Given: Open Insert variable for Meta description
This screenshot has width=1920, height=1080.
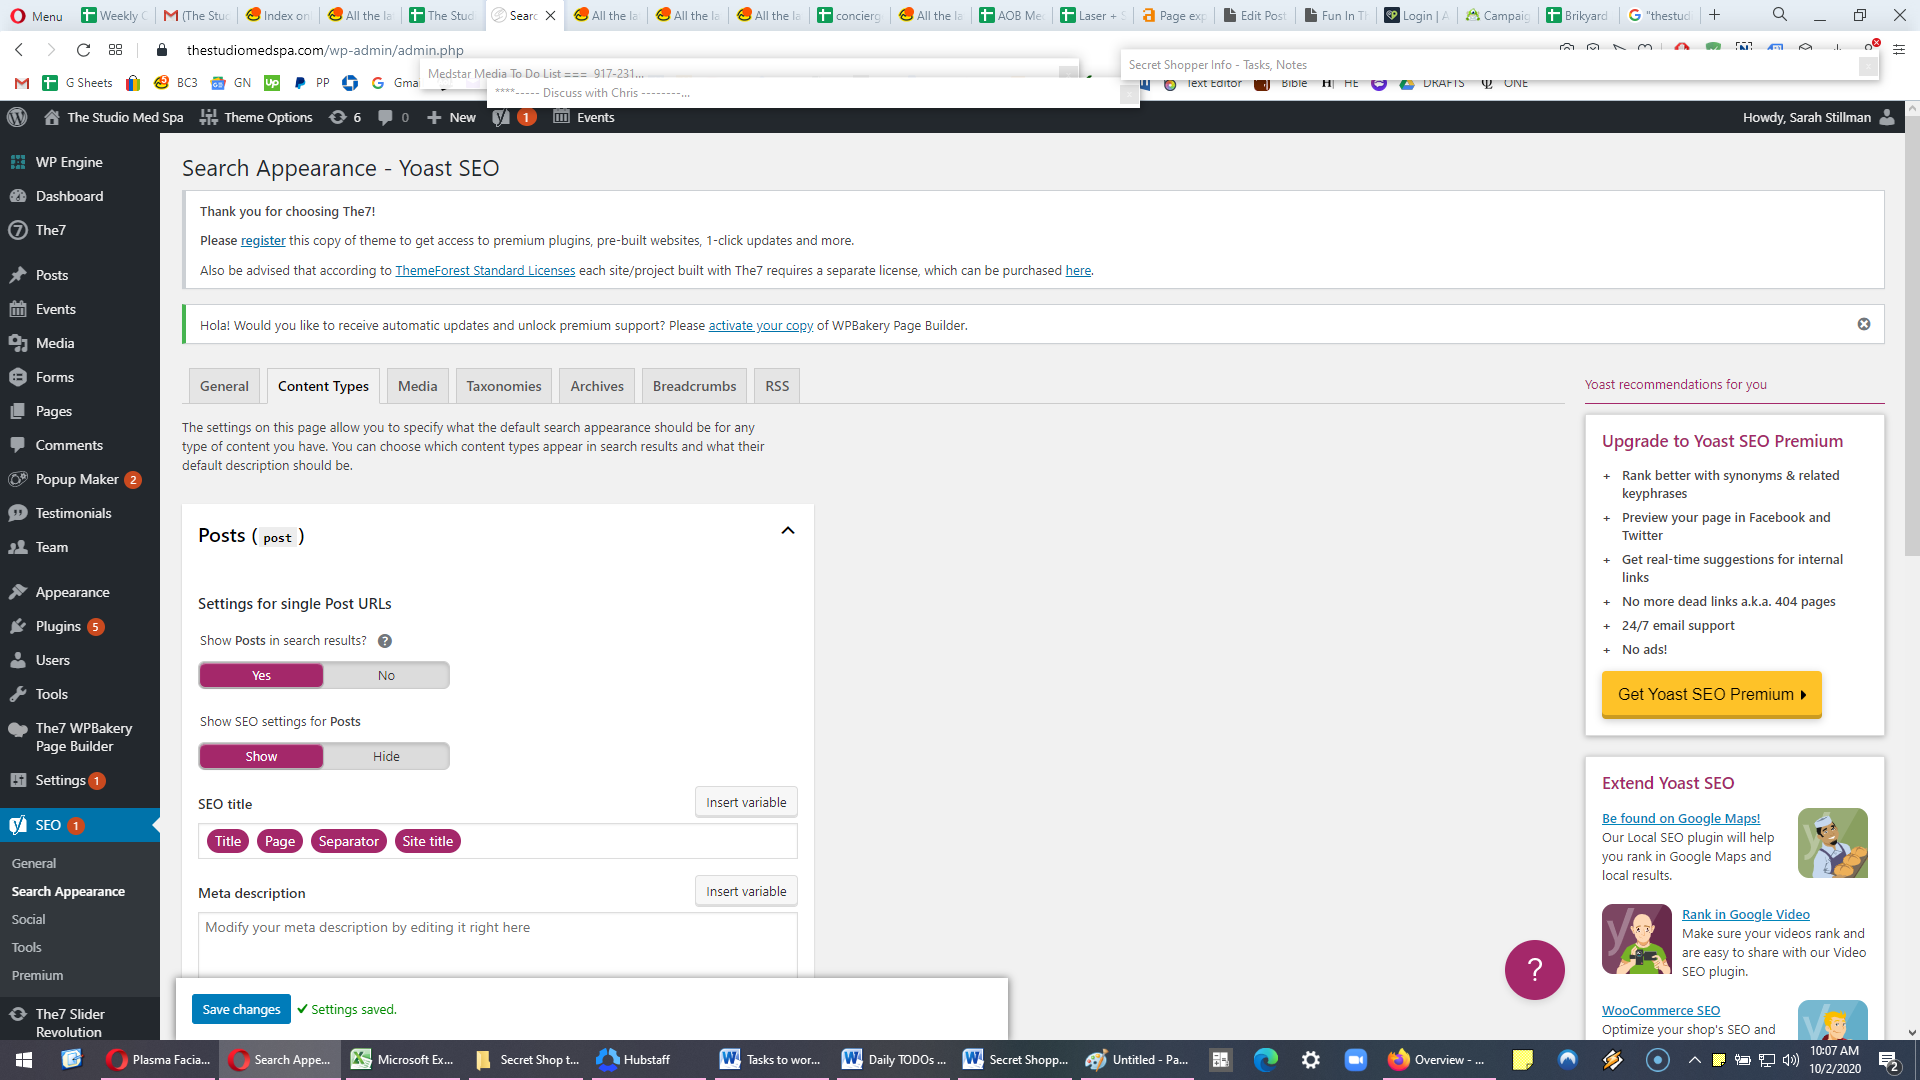Looking at the screenshot, I should 746,891.
